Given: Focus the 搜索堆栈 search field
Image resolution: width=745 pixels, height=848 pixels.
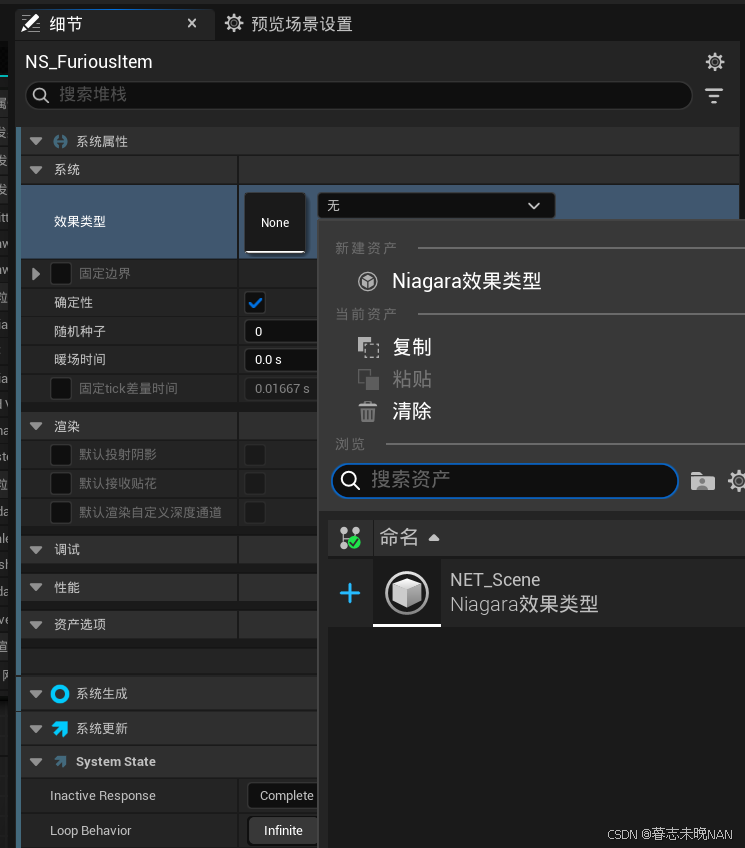Looking at the screenshot, I should [x=359, y=95].
